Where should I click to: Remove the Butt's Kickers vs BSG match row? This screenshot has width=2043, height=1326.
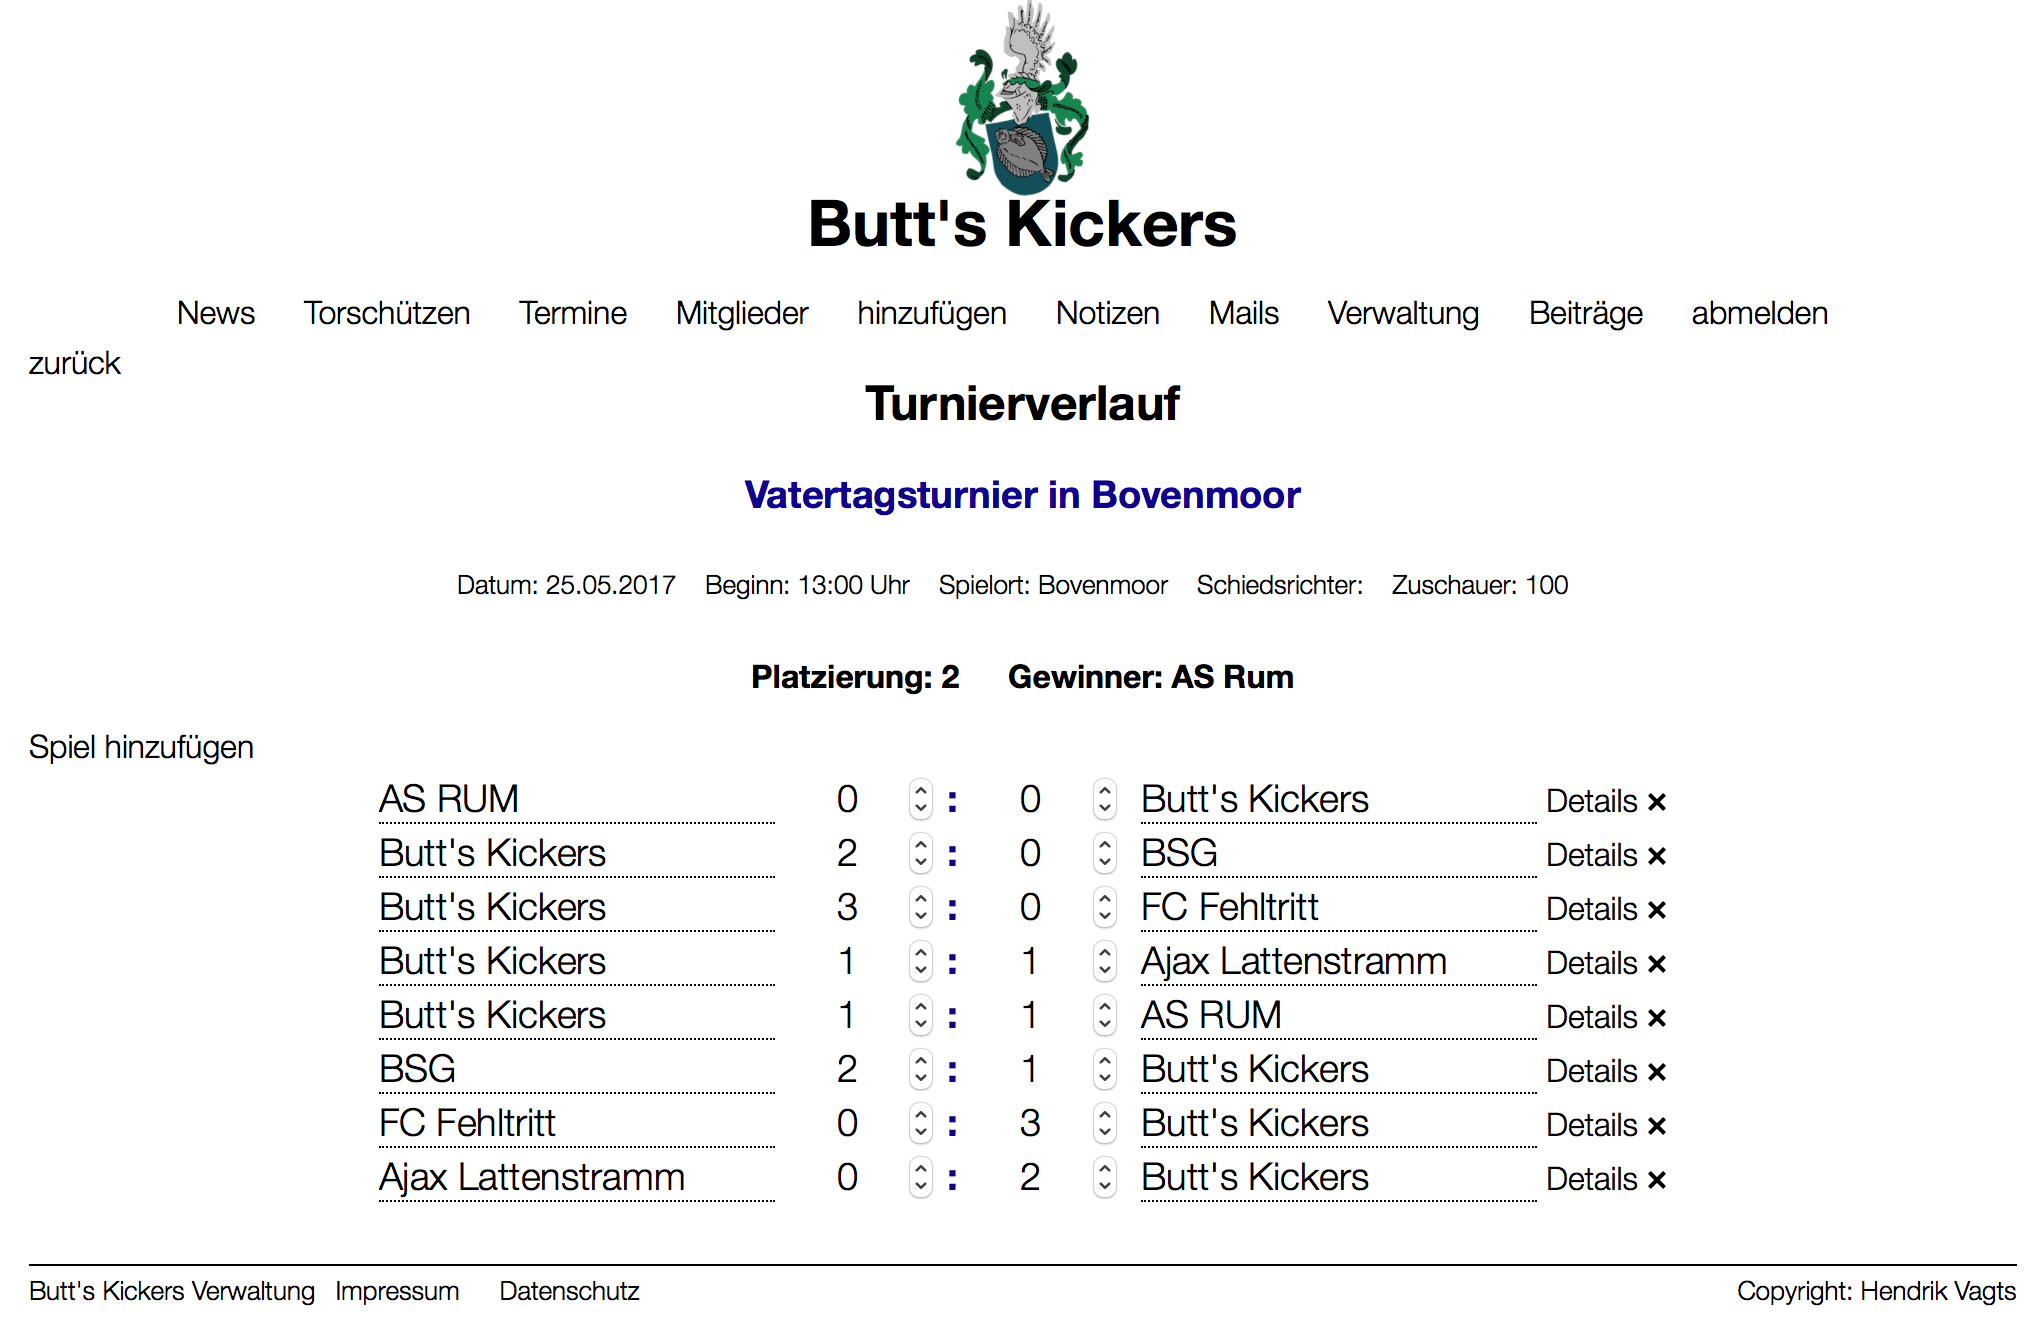click(1657, 856)
